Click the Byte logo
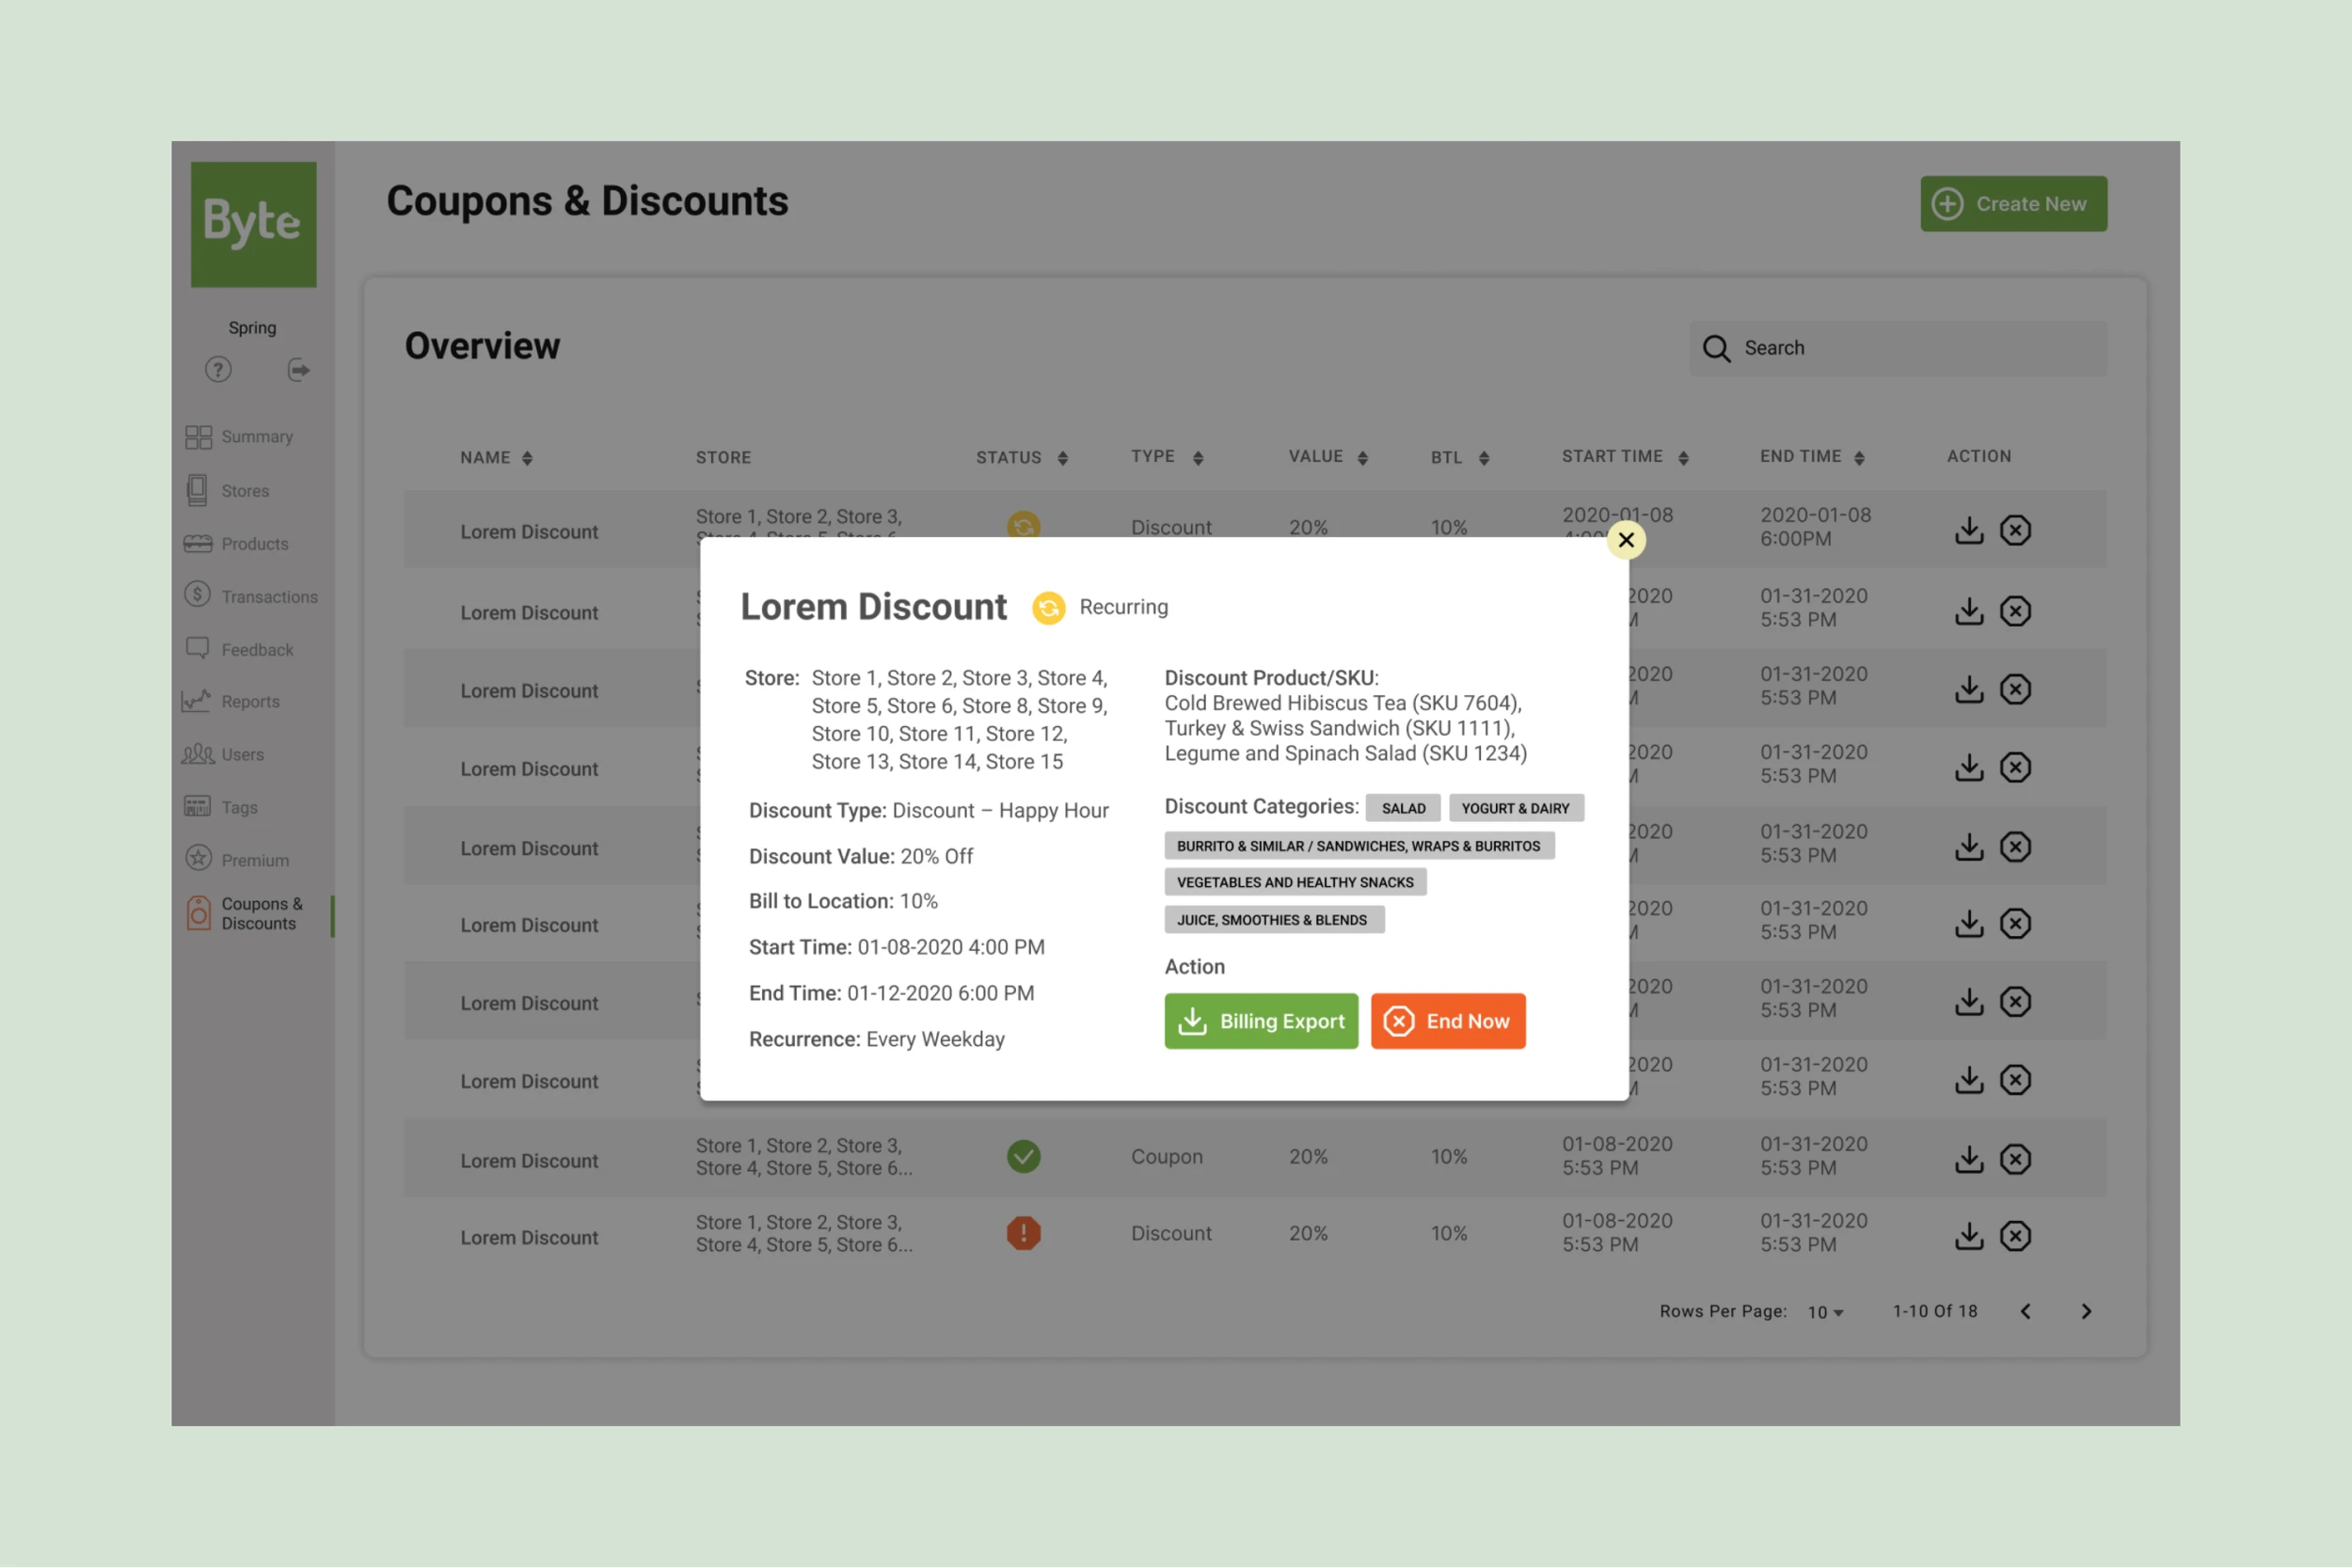2352x1568 pixels. tap(253, 224)
